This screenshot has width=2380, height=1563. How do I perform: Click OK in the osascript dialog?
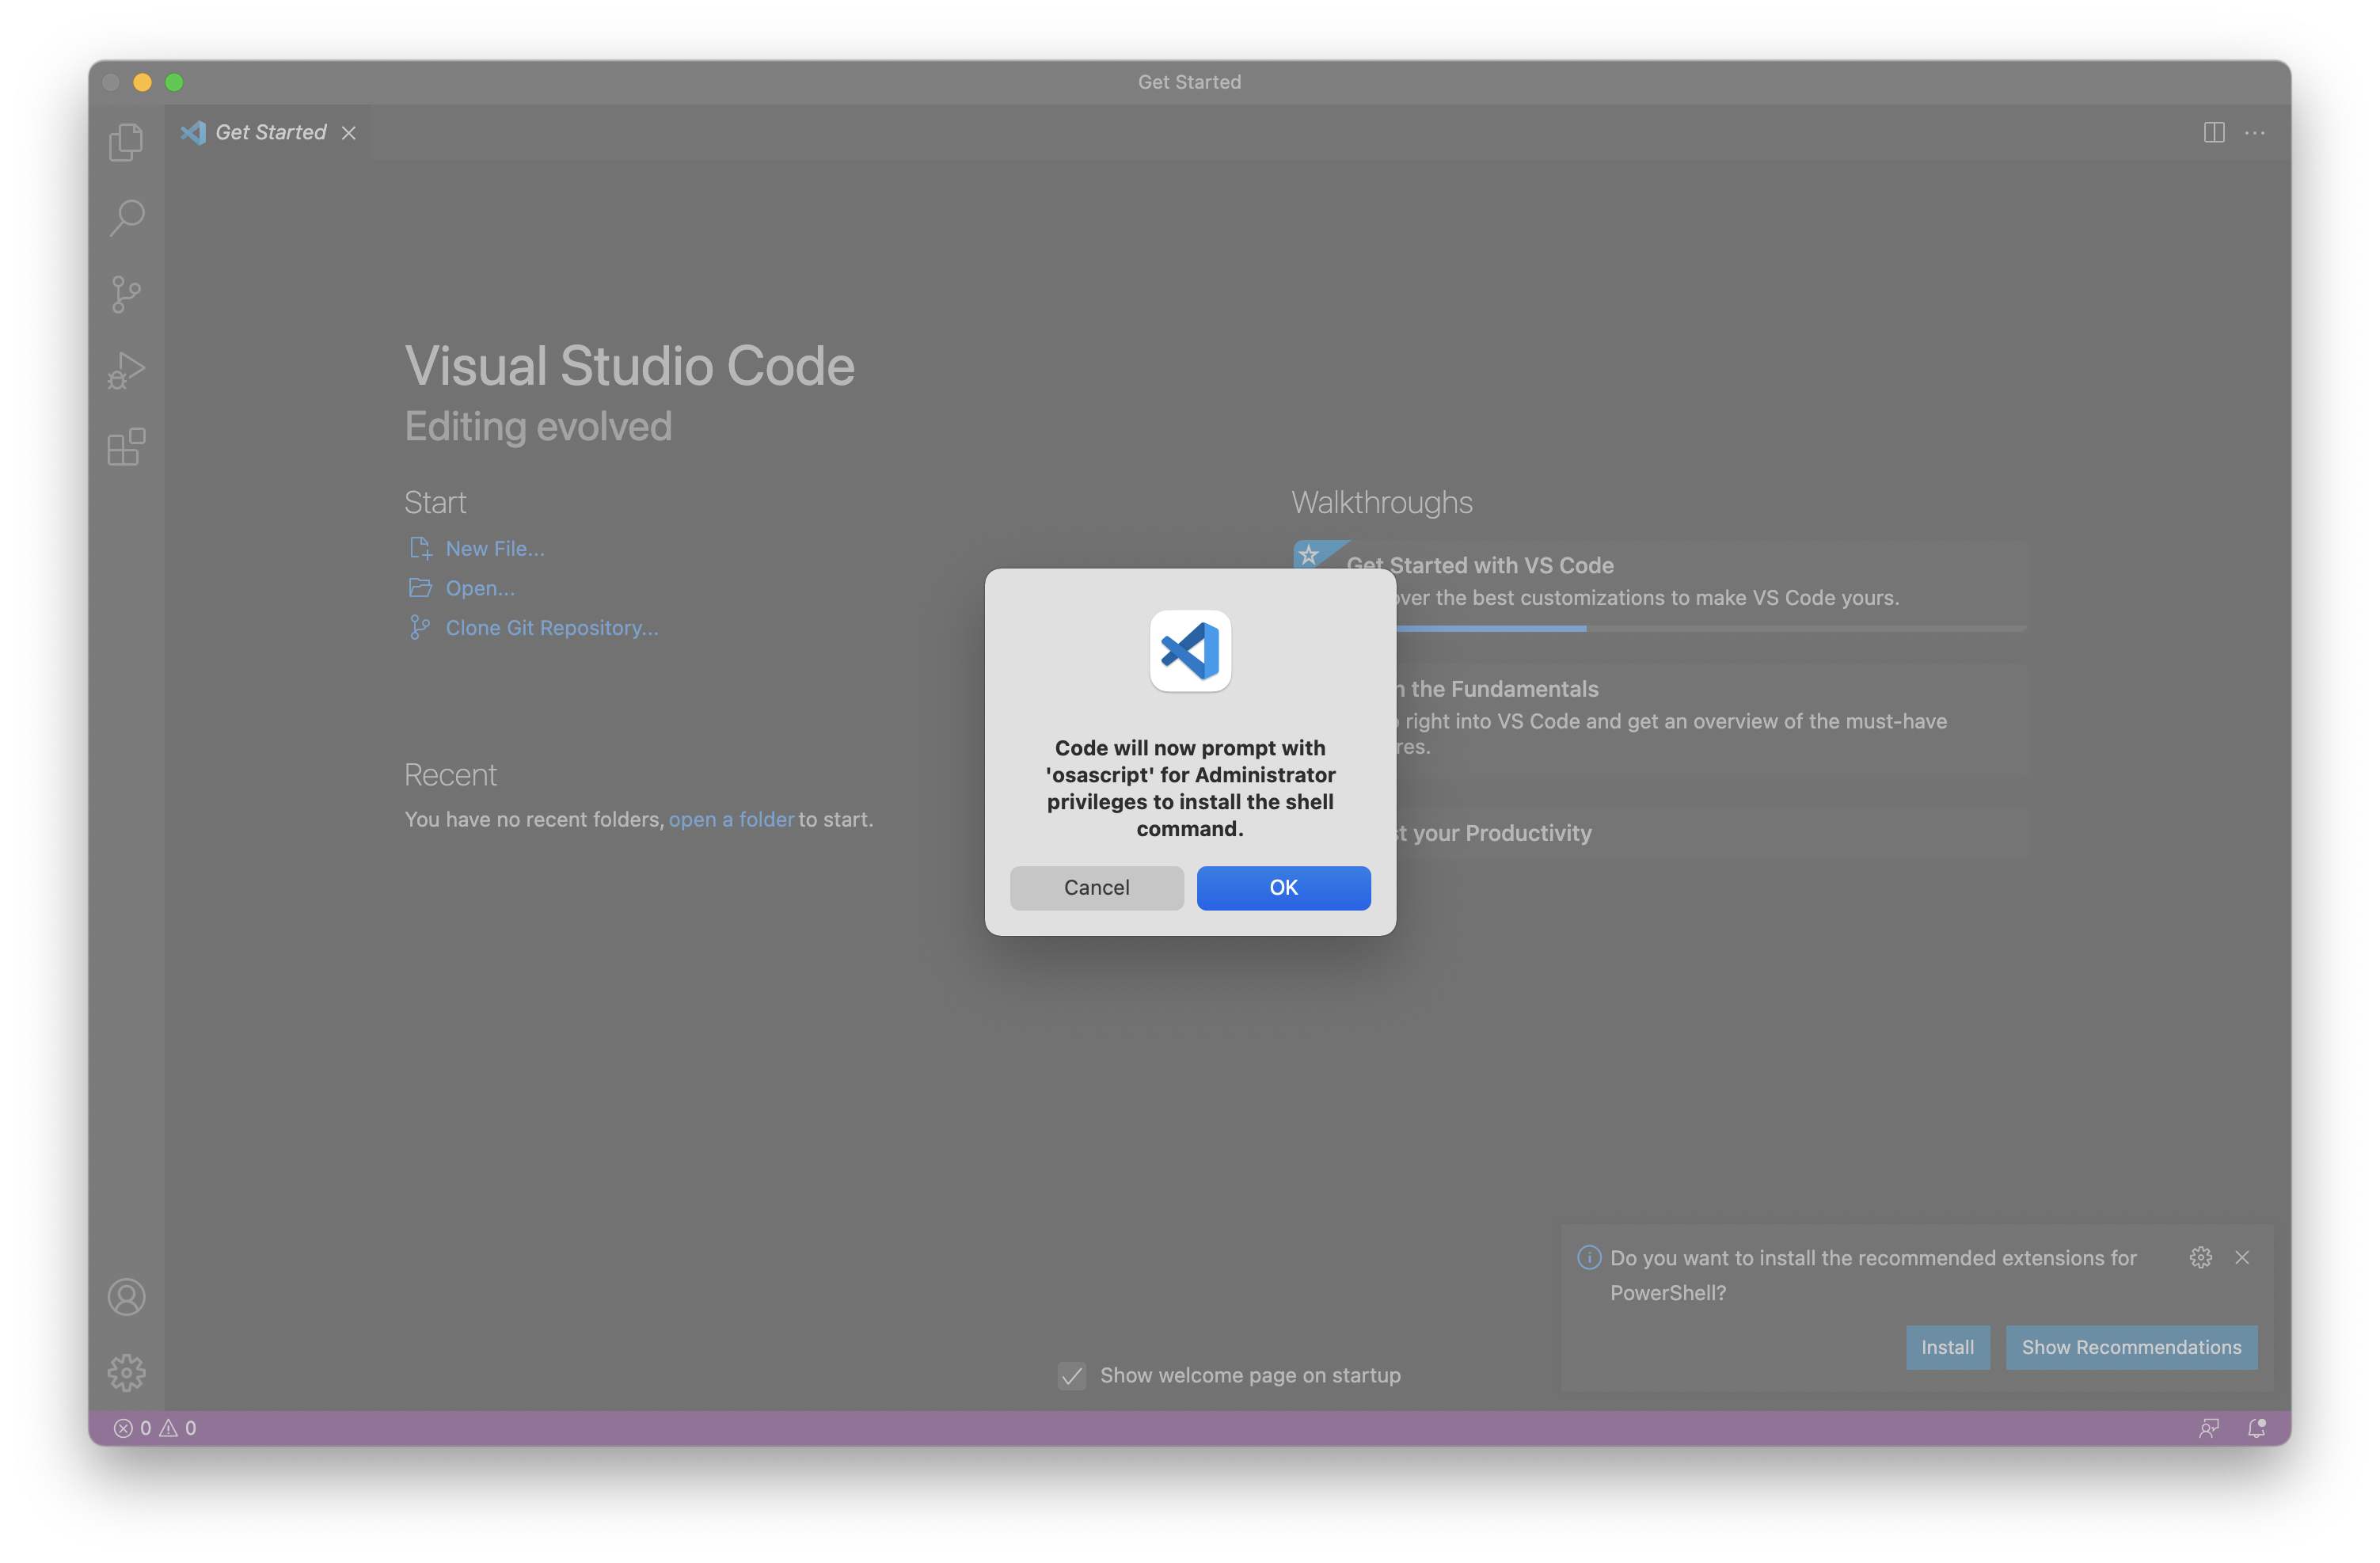[x=1283, y=887]
